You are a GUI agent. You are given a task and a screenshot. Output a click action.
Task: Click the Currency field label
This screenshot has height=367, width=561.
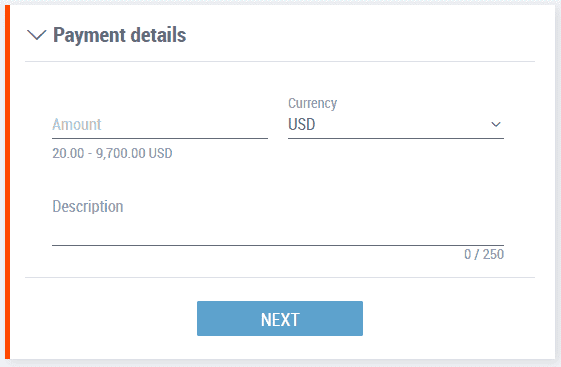[313, 103]
